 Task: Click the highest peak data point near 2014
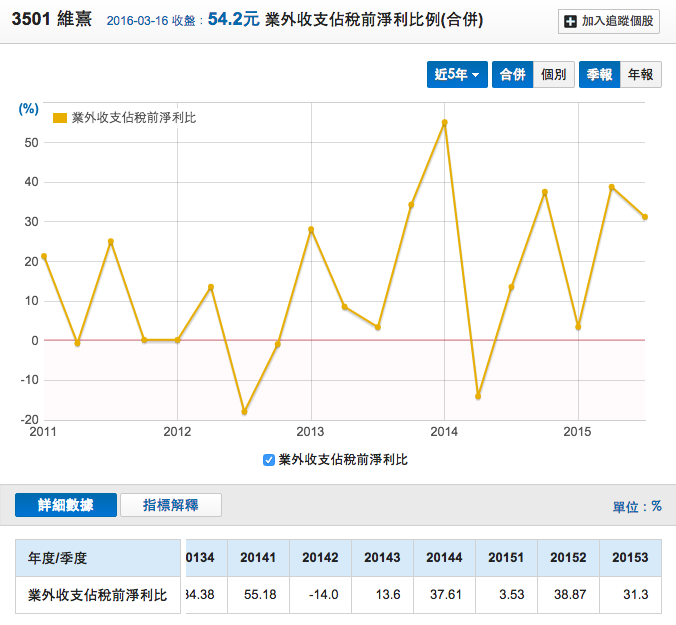[444, 123]
